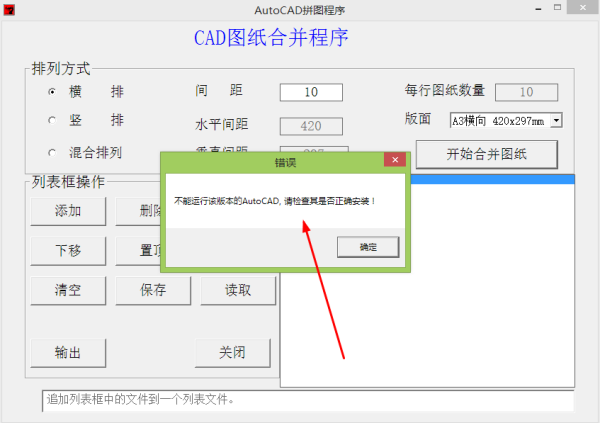Click the A3横向 420x297mm combo box text

coord(498,121)
